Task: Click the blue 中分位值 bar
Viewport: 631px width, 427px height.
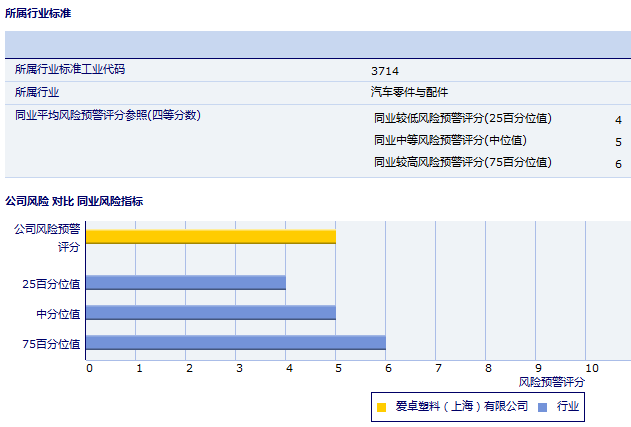Action: 210,313
